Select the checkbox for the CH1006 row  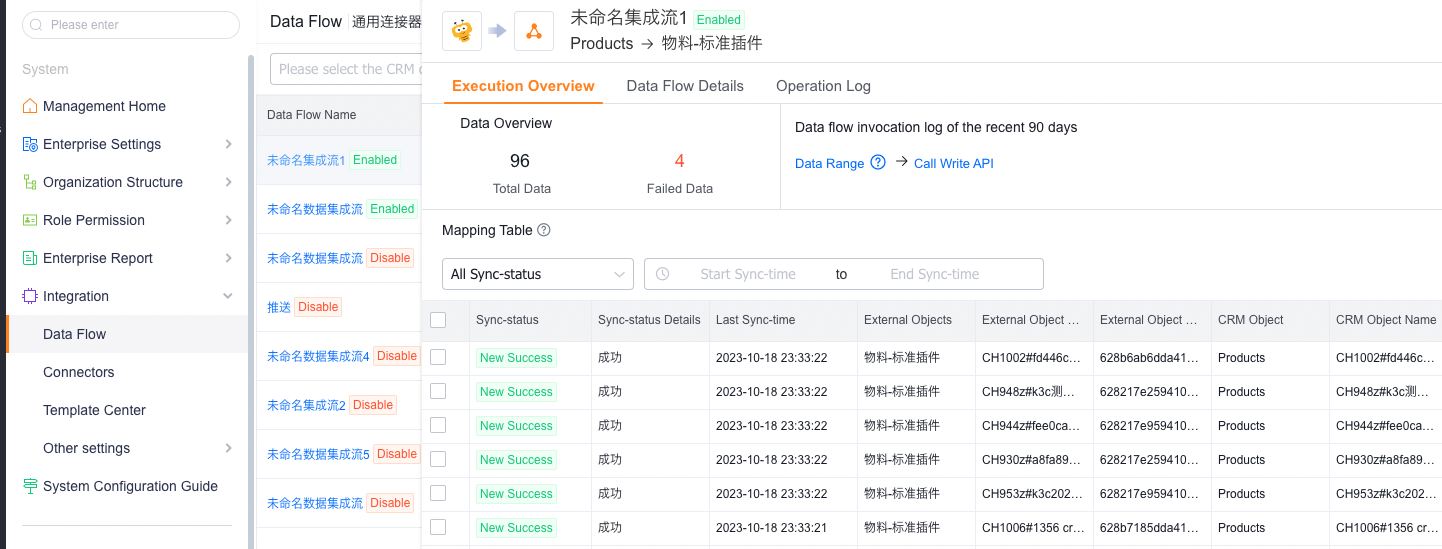(438, 527)
